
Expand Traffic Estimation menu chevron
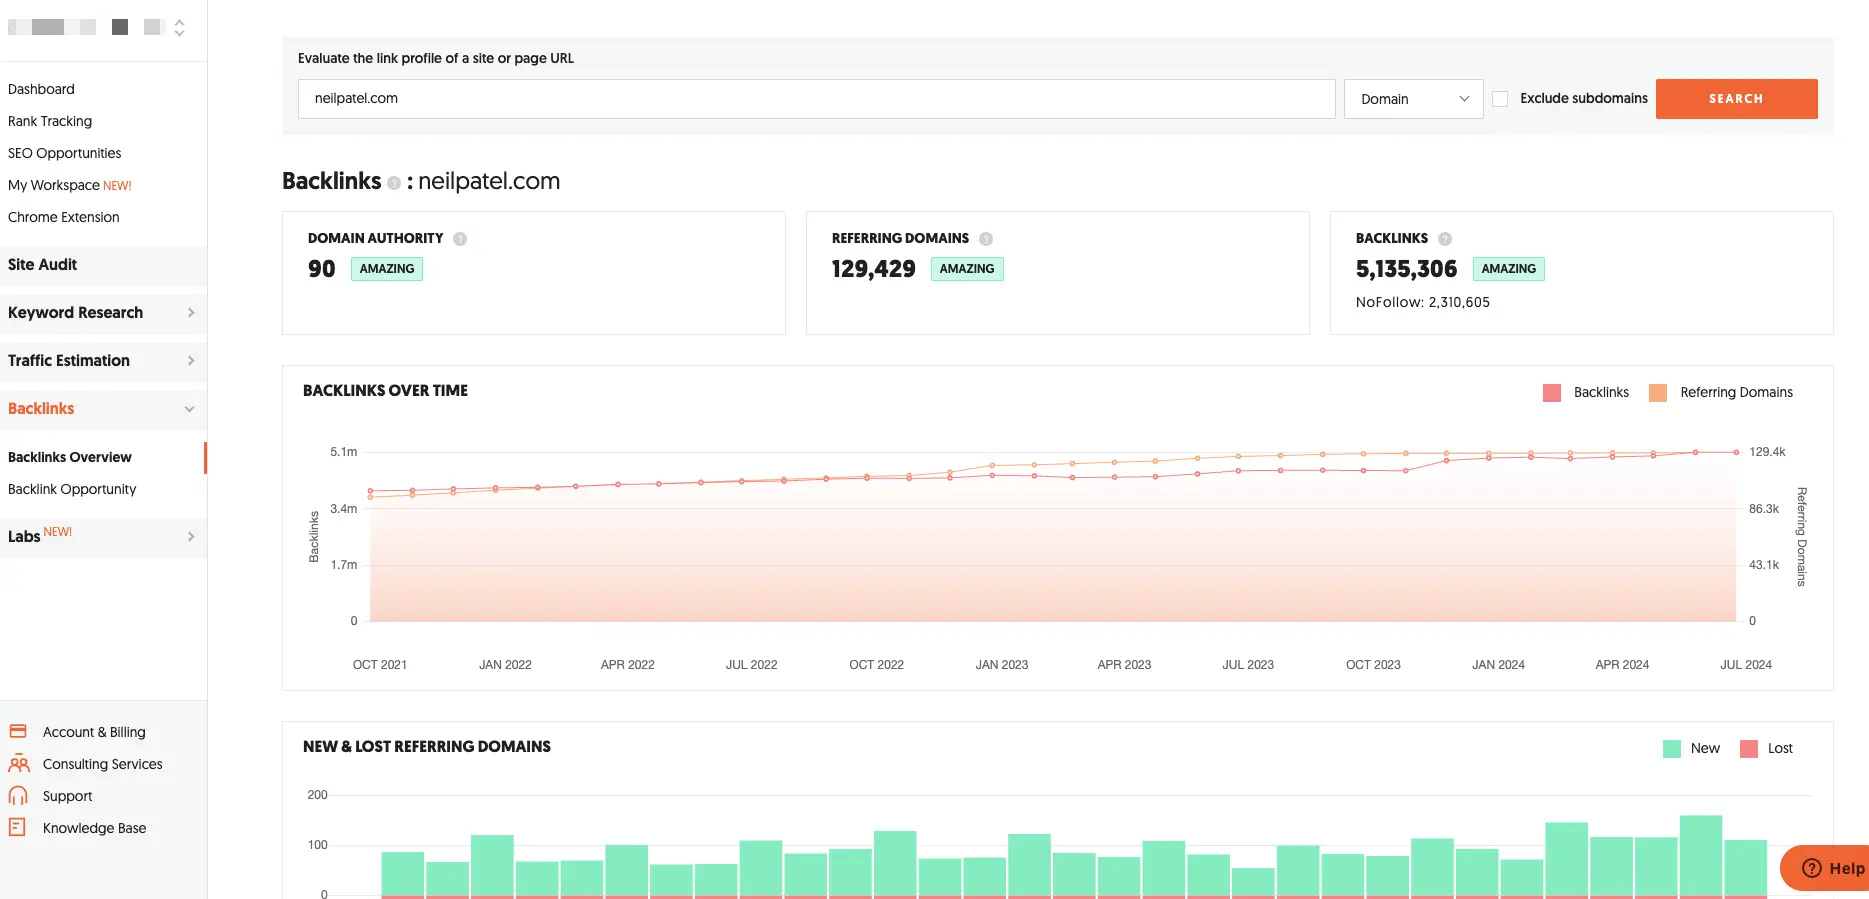[191, 361]
